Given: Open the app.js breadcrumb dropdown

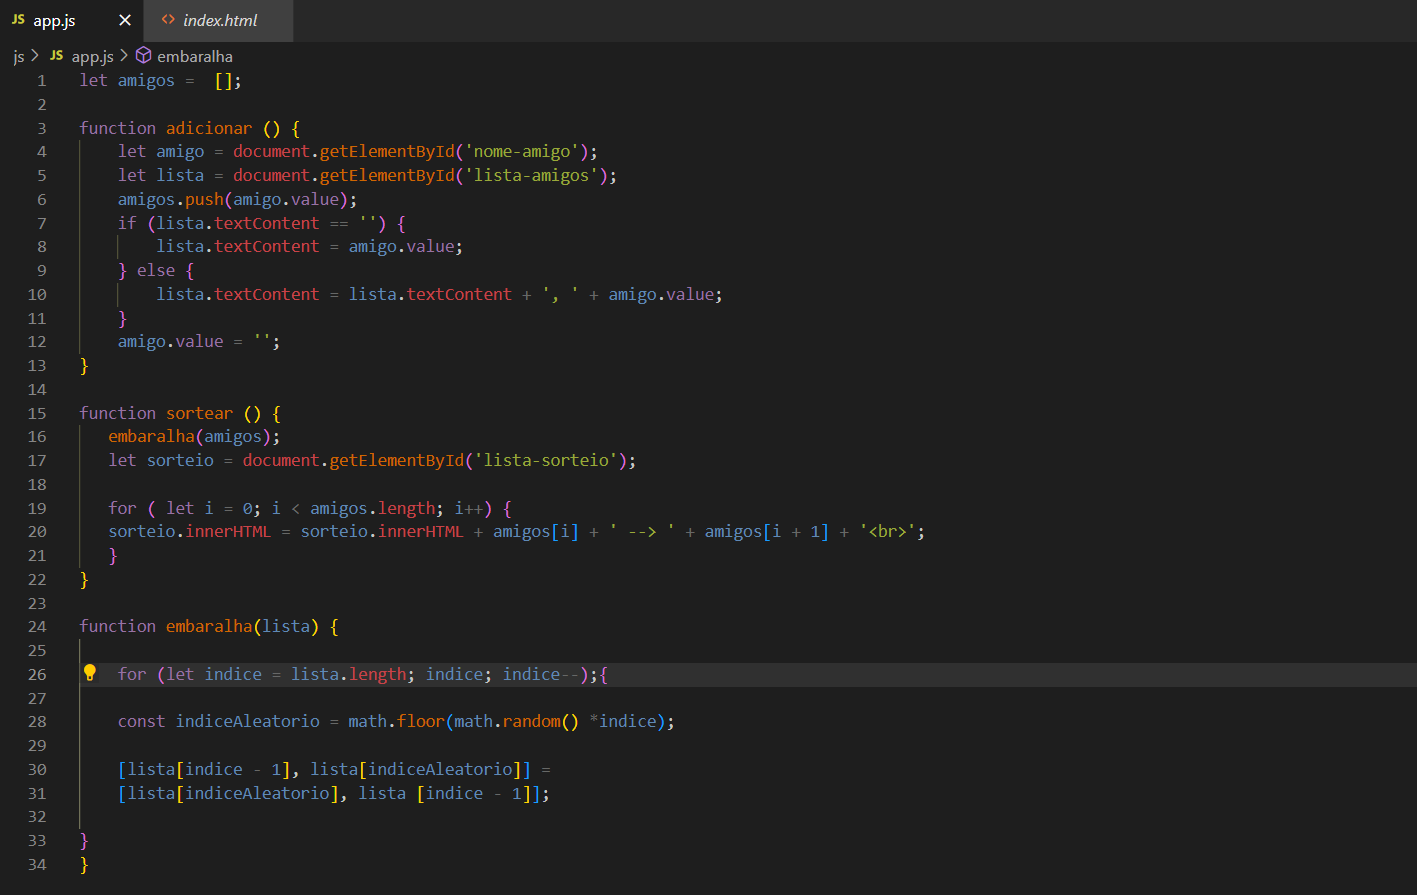Looking at the screenshot, I should 81,56.
